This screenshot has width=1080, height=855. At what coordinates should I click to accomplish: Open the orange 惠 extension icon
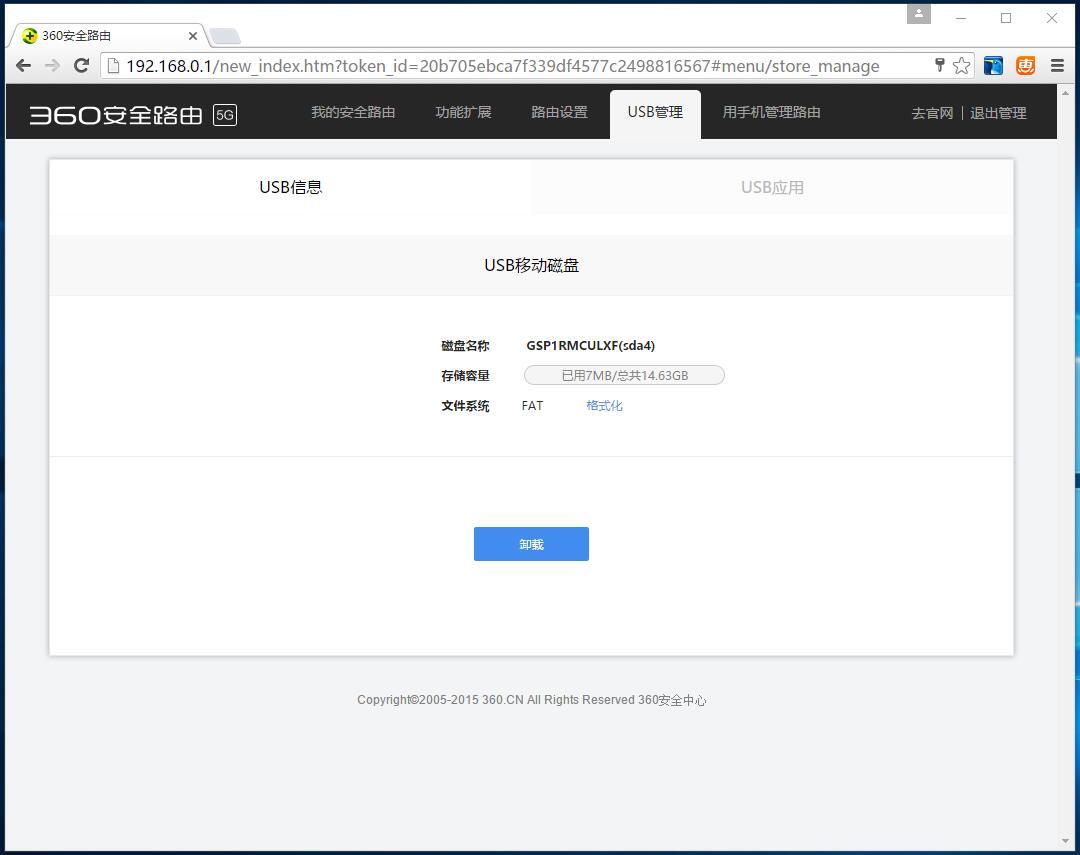point(1025,65)
